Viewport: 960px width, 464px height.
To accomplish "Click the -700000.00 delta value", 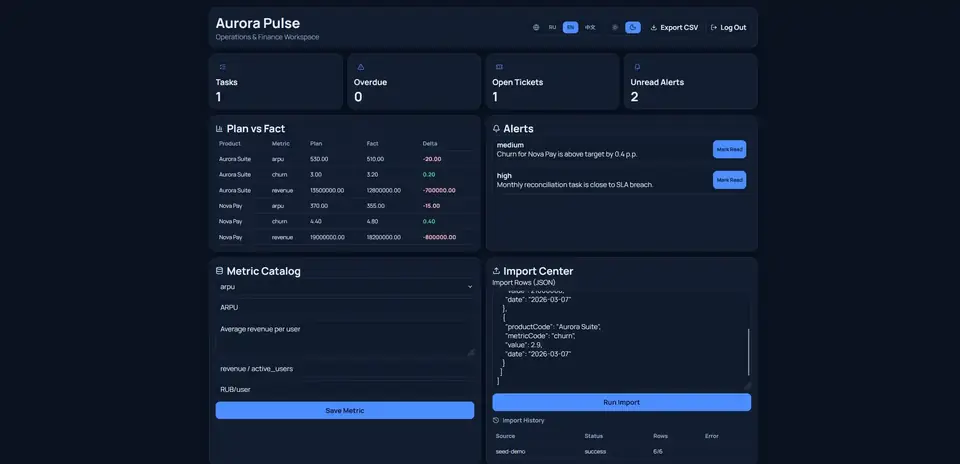I will (439, 190).
